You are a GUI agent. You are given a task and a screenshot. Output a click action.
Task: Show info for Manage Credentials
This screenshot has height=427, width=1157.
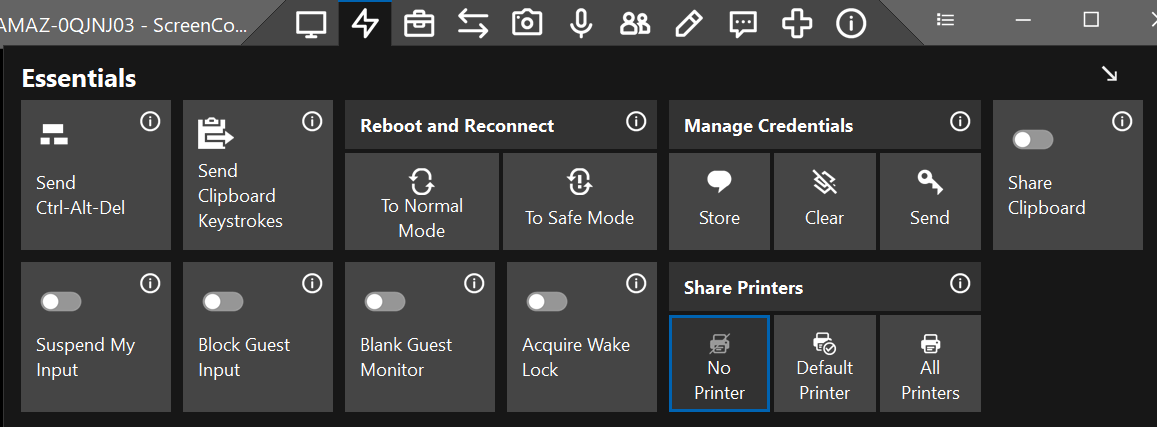(x=960, y=121)
